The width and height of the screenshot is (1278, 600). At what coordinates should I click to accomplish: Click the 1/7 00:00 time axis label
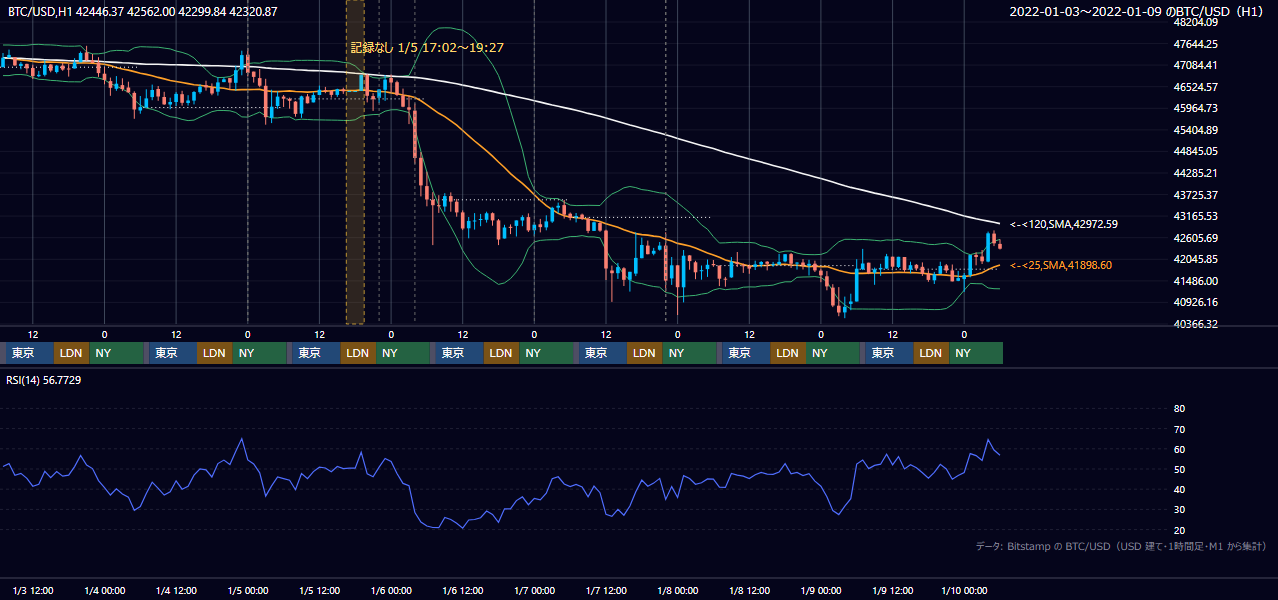(534, 590)
